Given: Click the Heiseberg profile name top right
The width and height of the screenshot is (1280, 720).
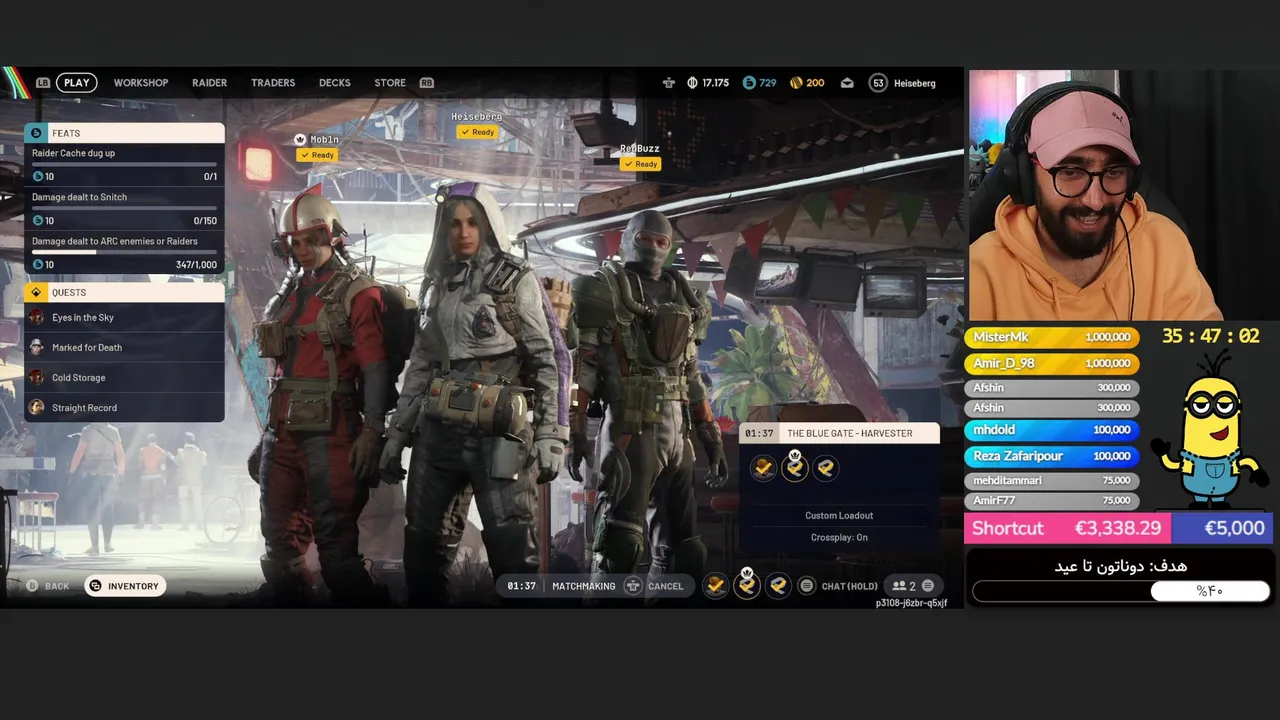Looking at the screenshot, I should tap(915, 83).
